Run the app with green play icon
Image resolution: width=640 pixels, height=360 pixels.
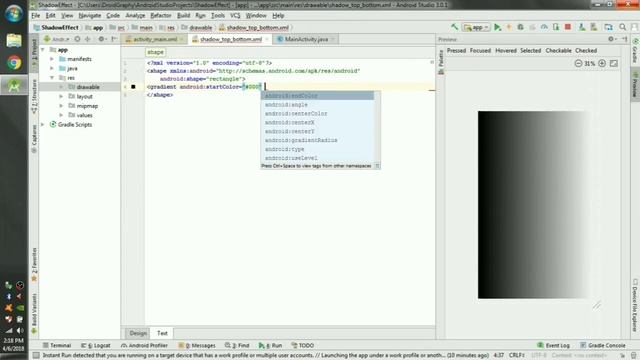497,27
